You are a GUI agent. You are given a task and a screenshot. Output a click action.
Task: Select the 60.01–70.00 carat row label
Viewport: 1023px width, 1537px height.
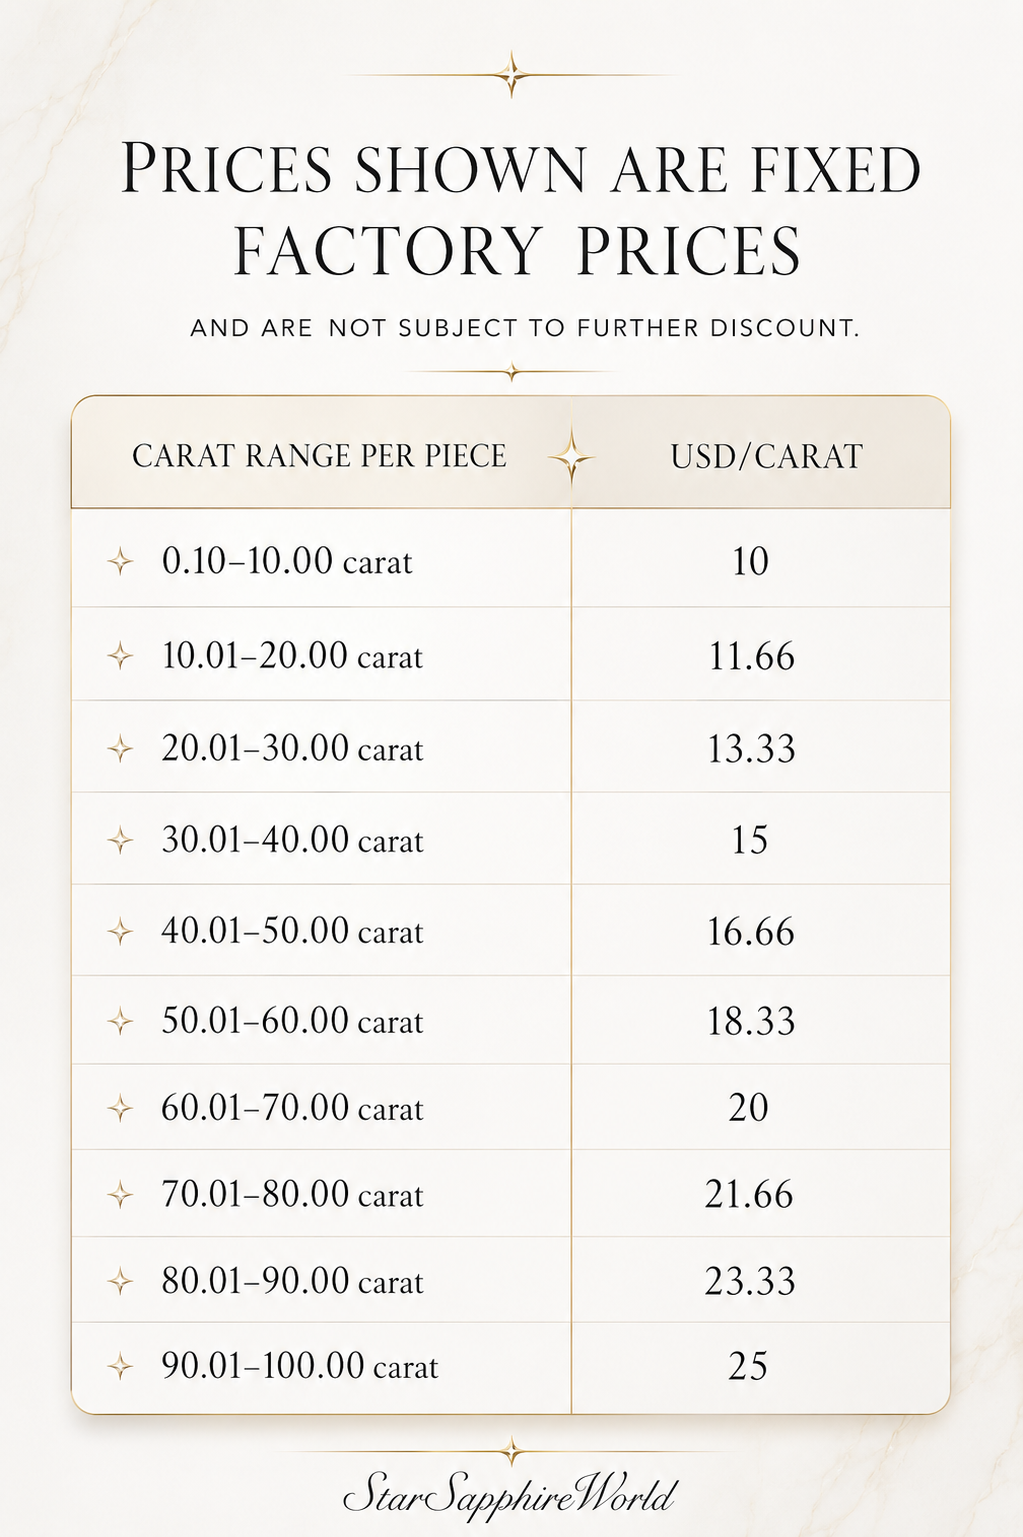[x=292, y=1108]
